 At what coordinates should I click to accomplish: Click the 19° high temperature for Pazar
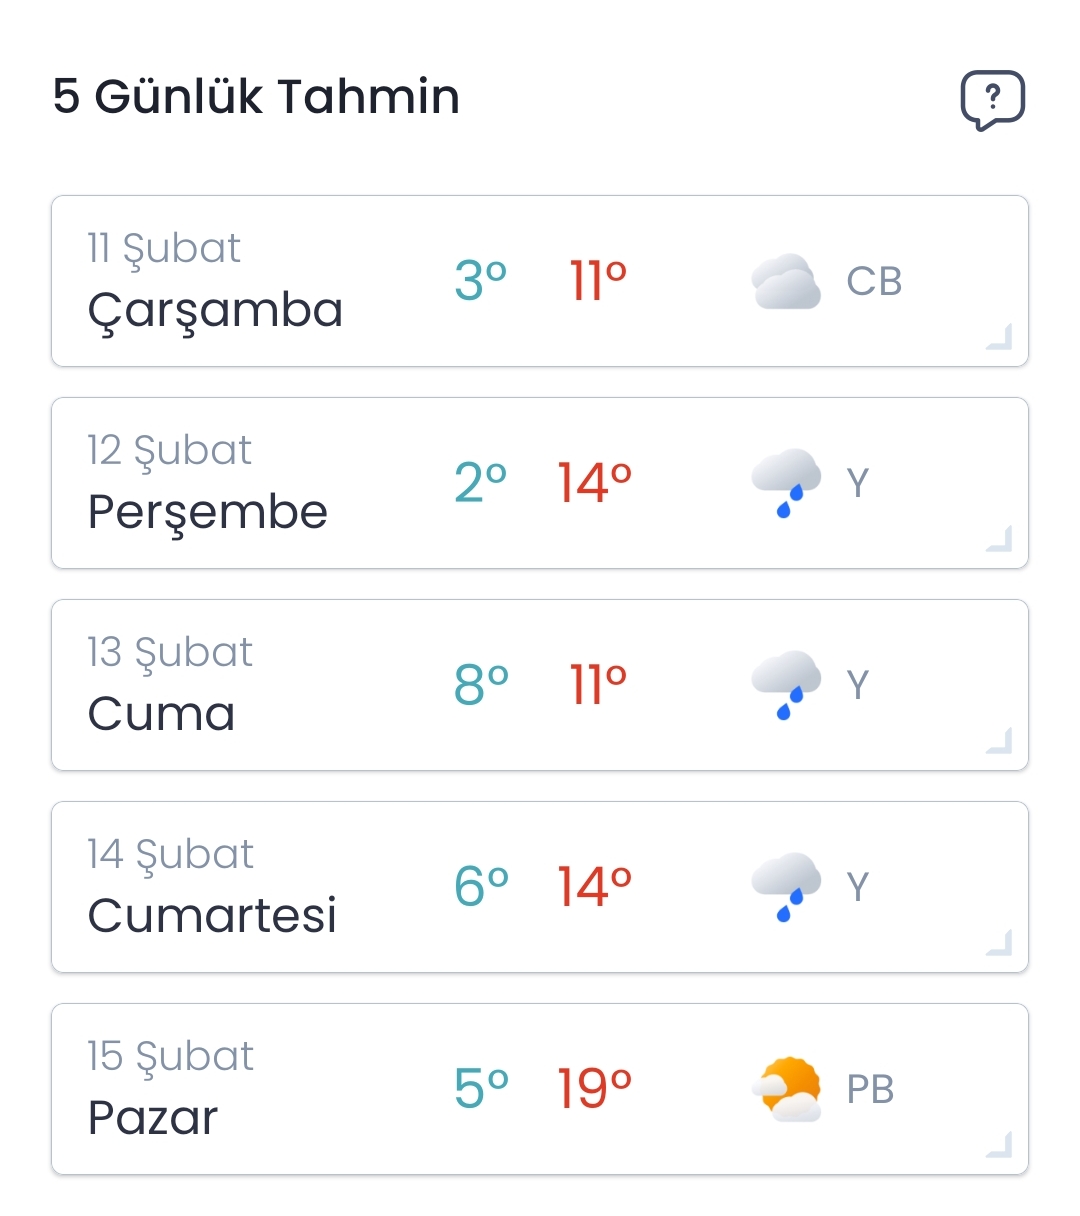click(594, 1089)
